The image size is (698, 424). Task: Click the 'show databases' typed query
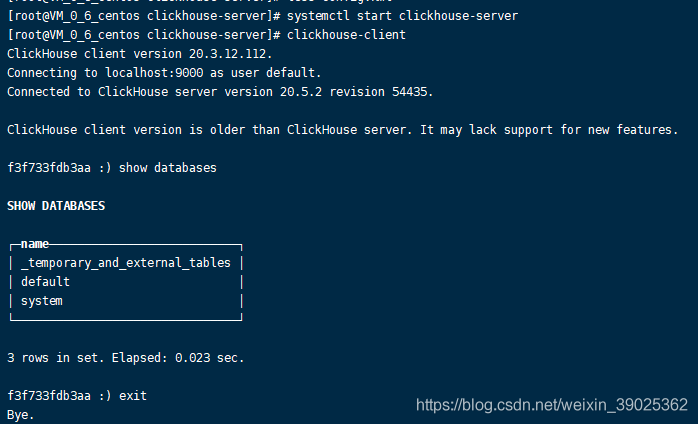pos(167,168)
